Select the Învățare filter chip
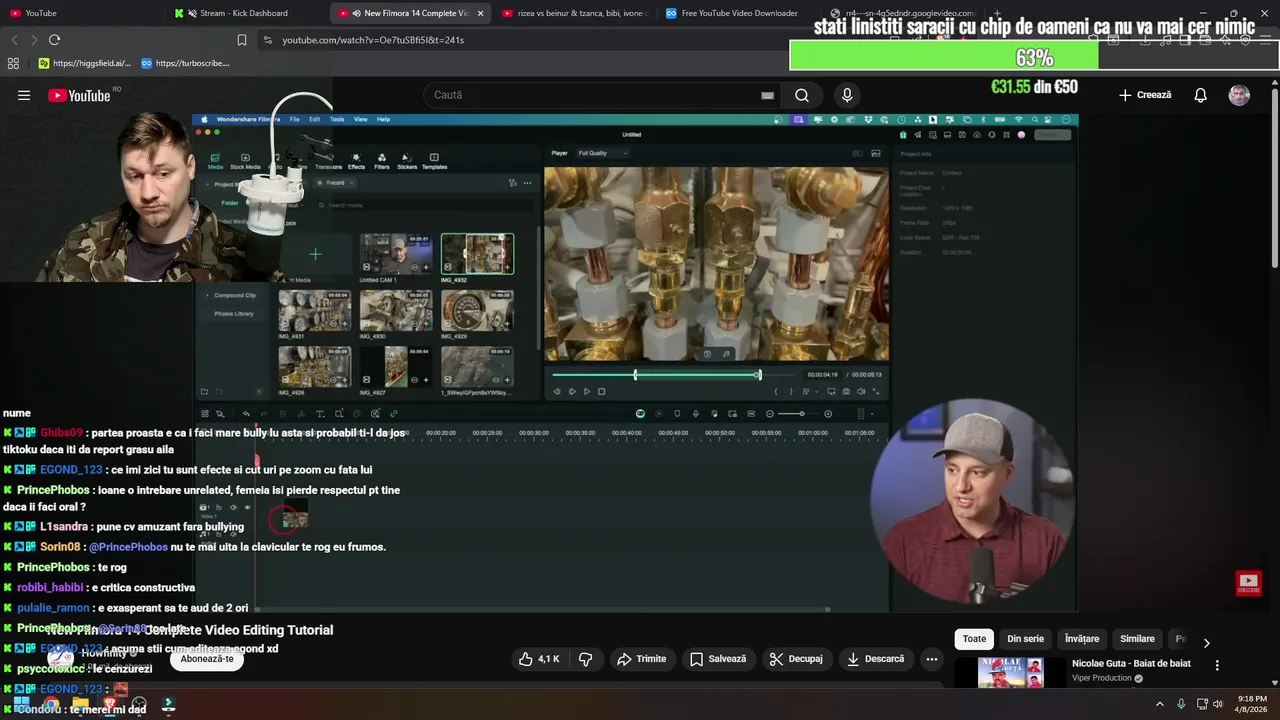Screen dimensions: 1280x720 [1082, 639]
